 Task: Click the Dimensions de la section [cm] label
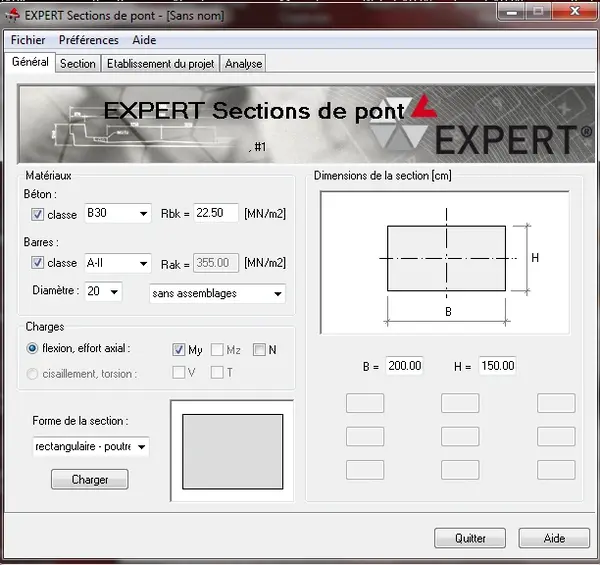[383, 176]
